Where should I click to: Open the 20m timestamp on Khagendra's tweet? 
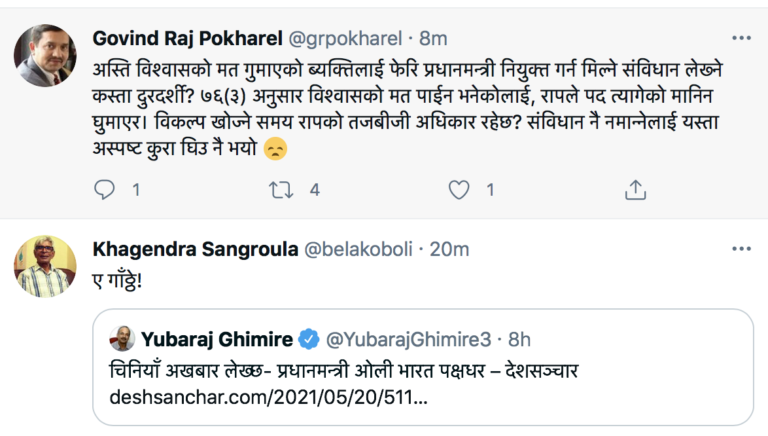(450, 248)
